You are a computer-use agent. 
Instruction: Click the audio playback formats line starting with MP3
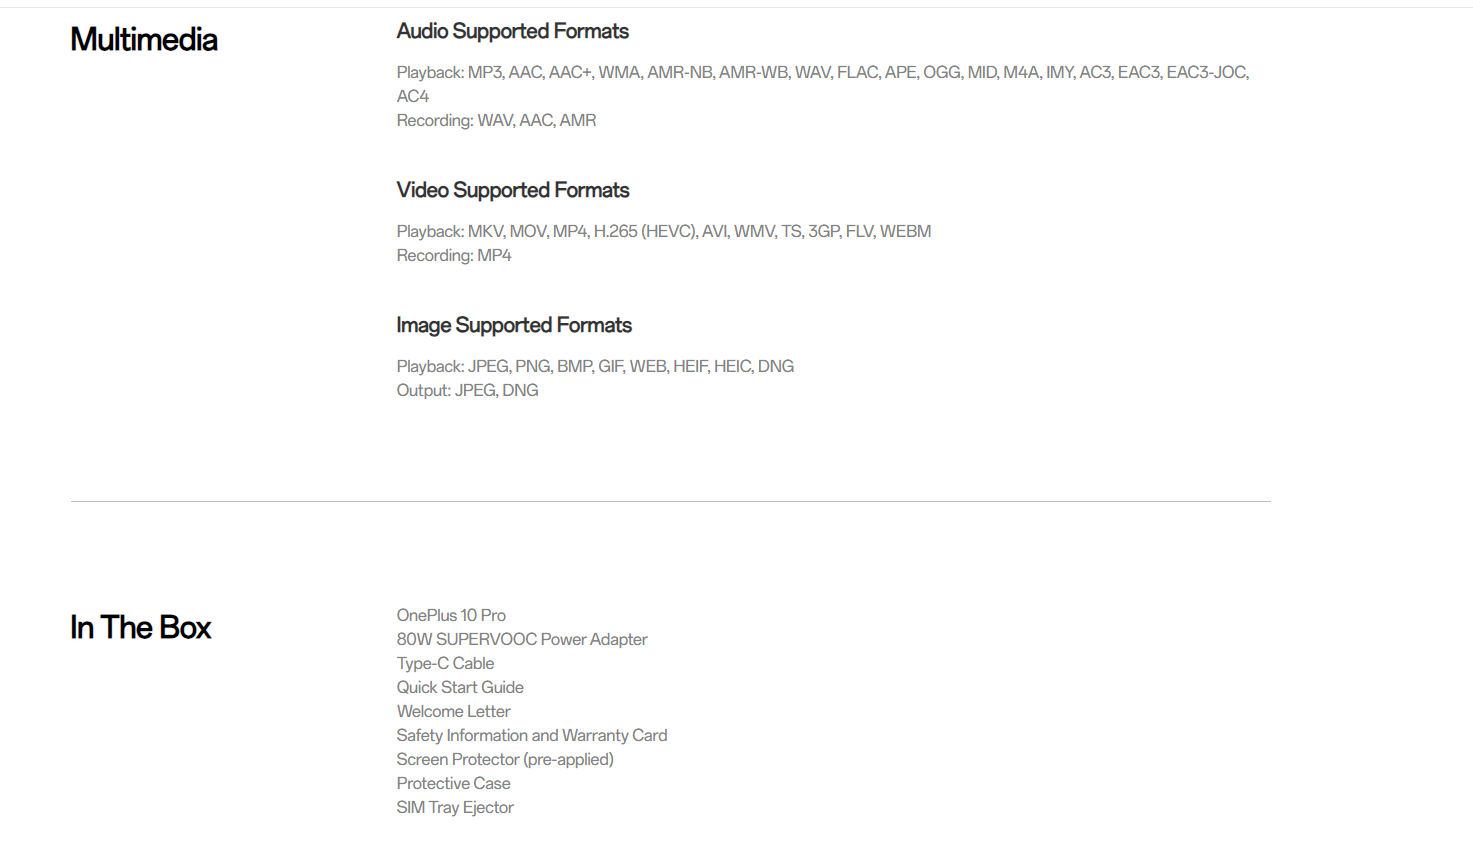pyautogui.click(x=822, y=72)
